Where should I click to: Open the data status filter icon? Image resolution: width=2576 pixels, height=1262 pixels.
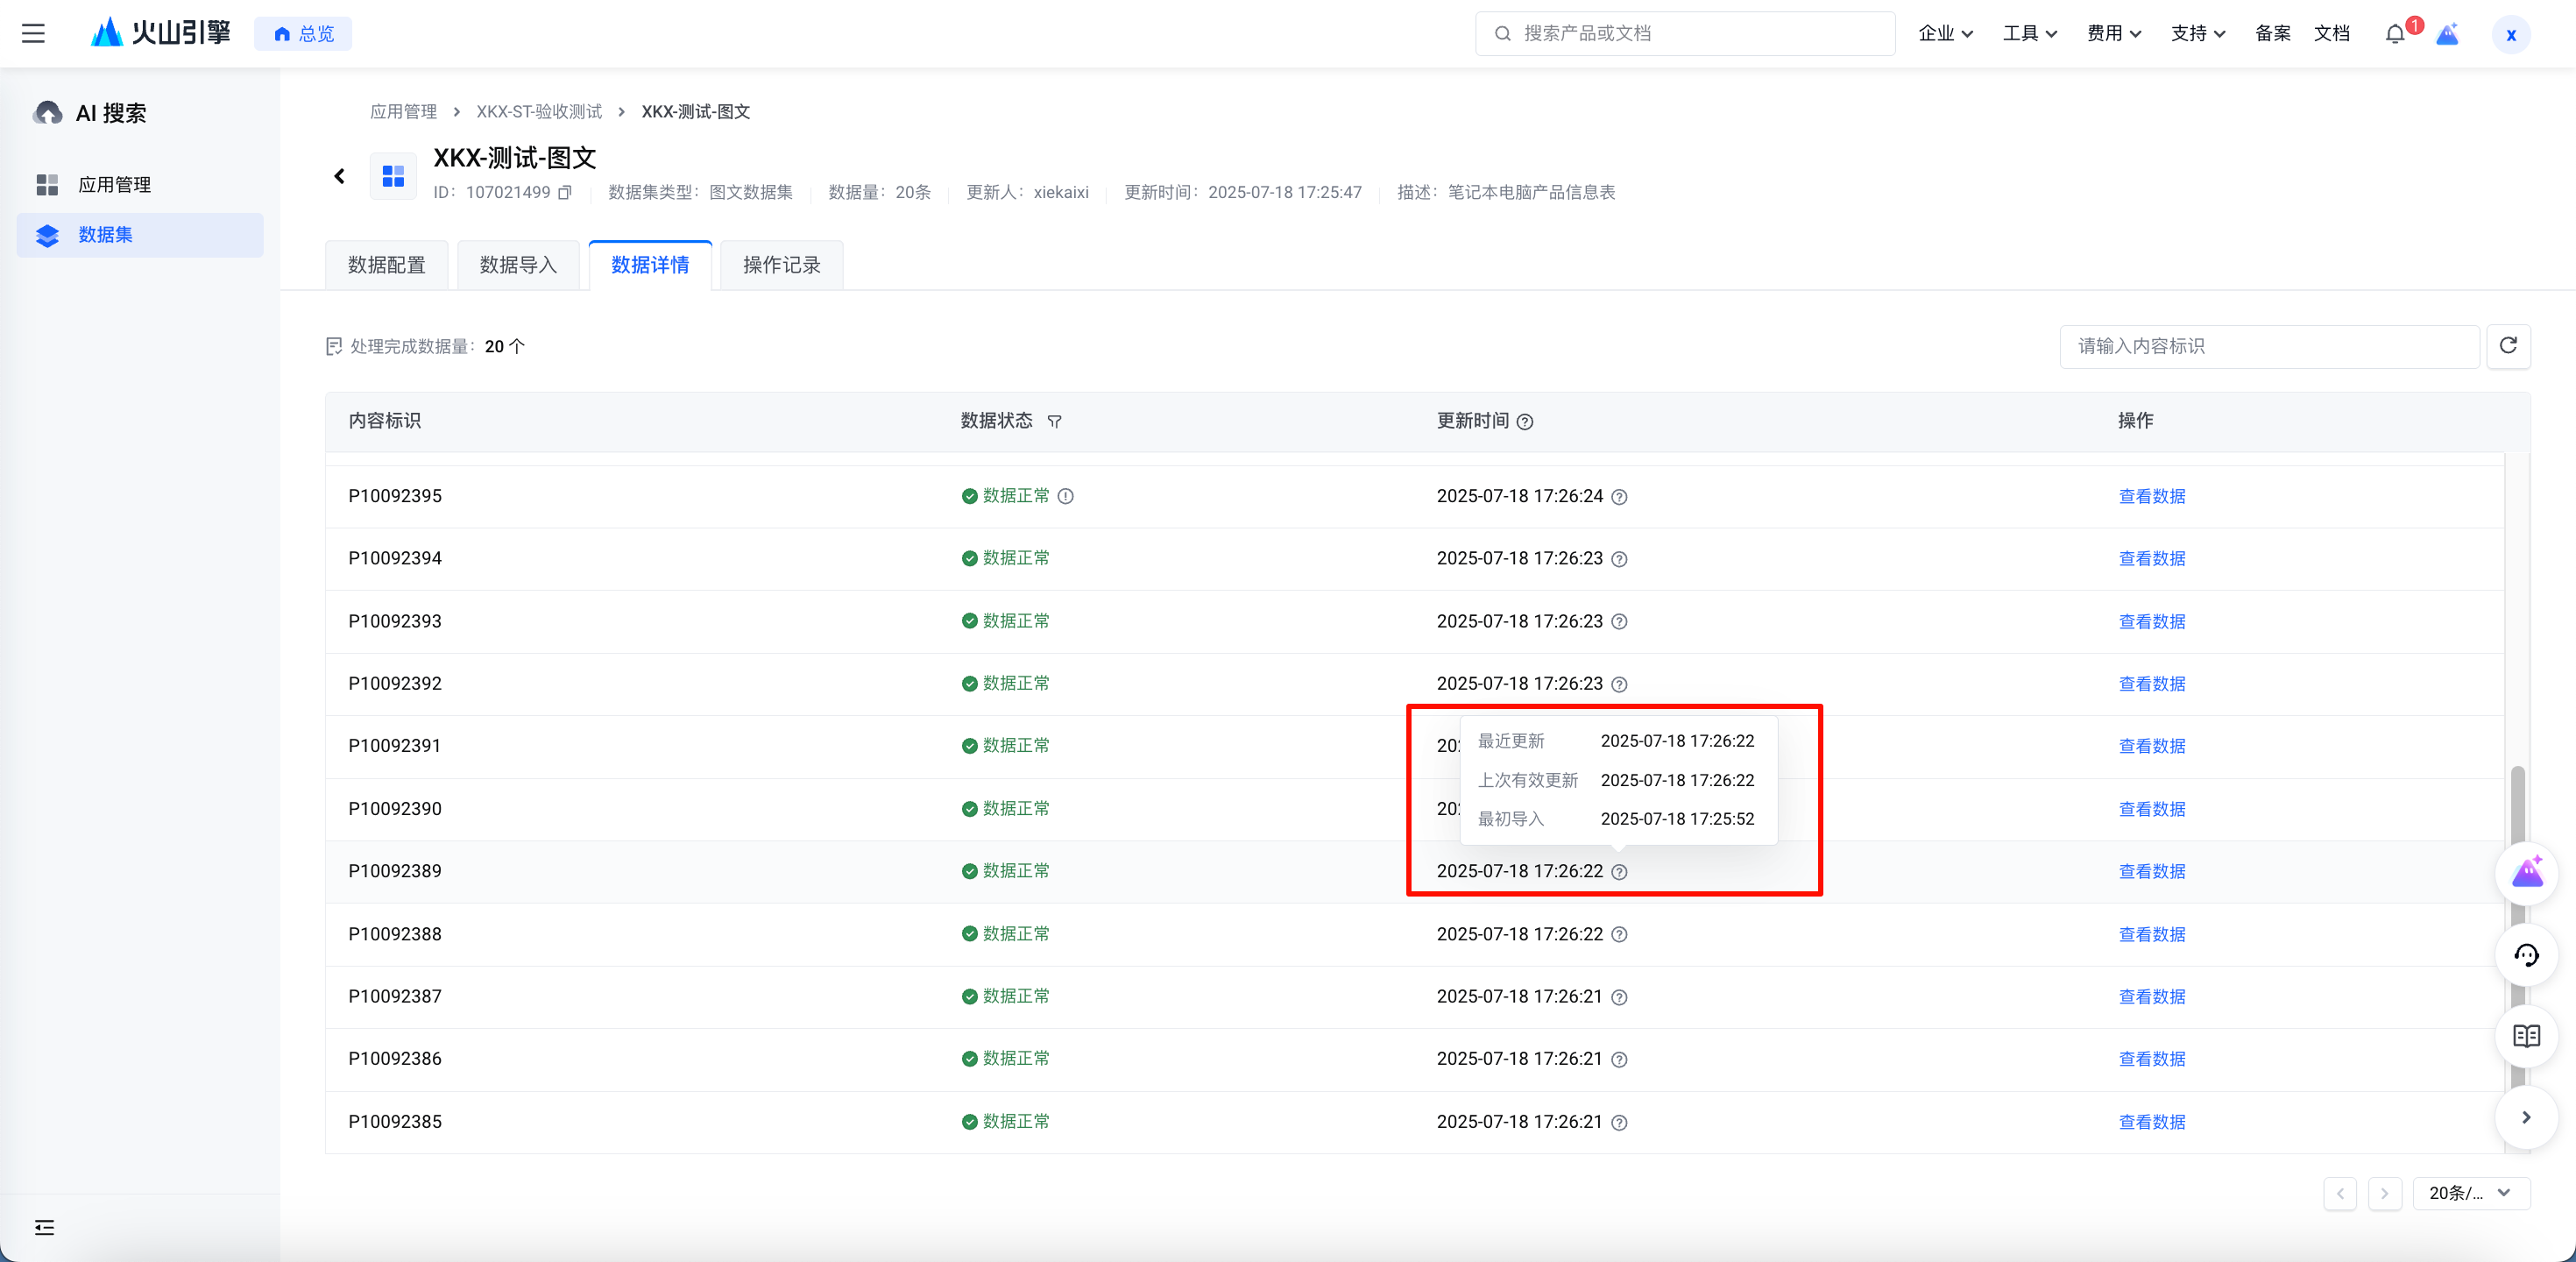click(x=1054, y=422)
